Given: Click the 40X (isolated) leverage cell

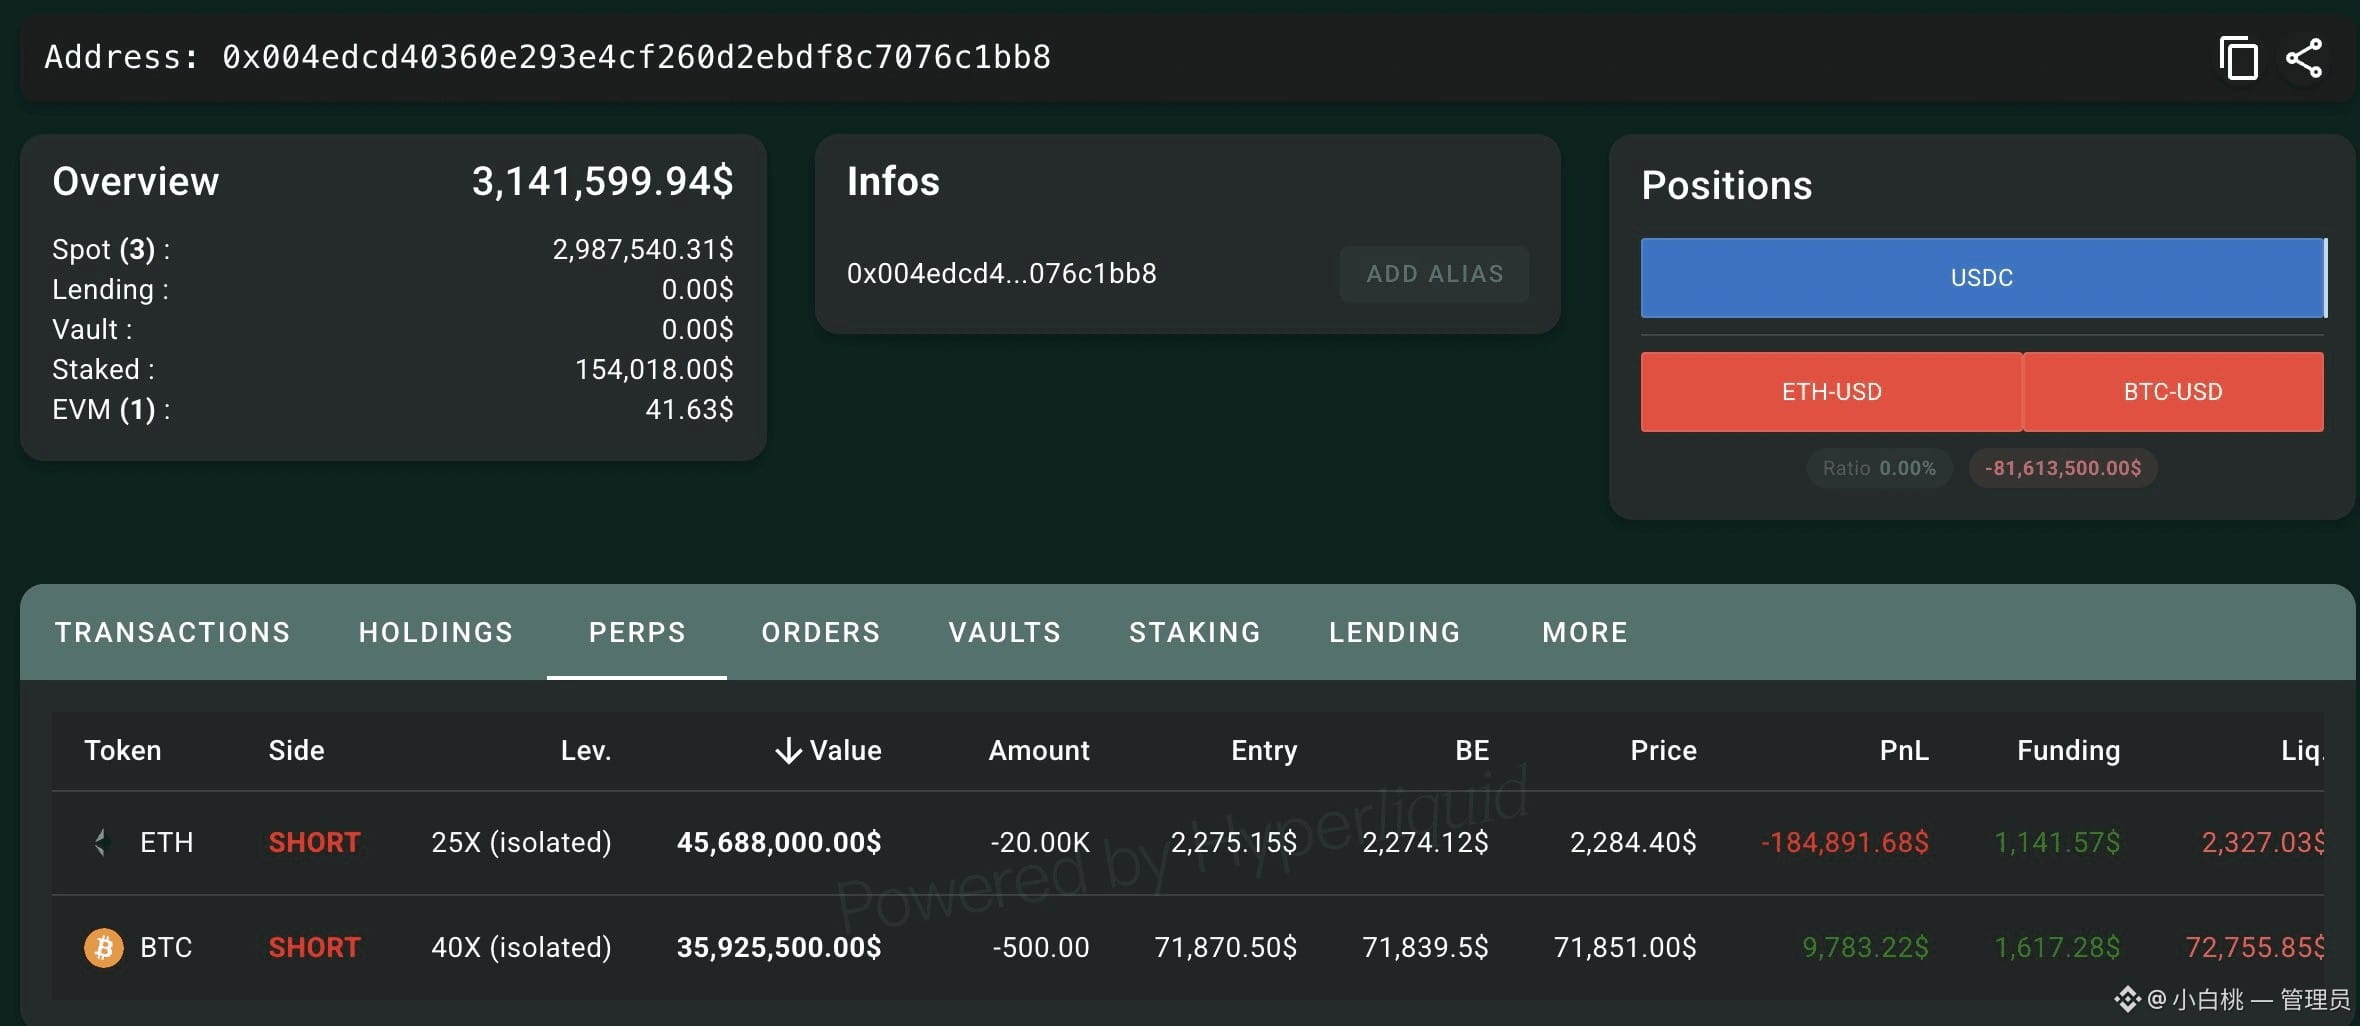Looking at the screenshot, I should (521, 947).
